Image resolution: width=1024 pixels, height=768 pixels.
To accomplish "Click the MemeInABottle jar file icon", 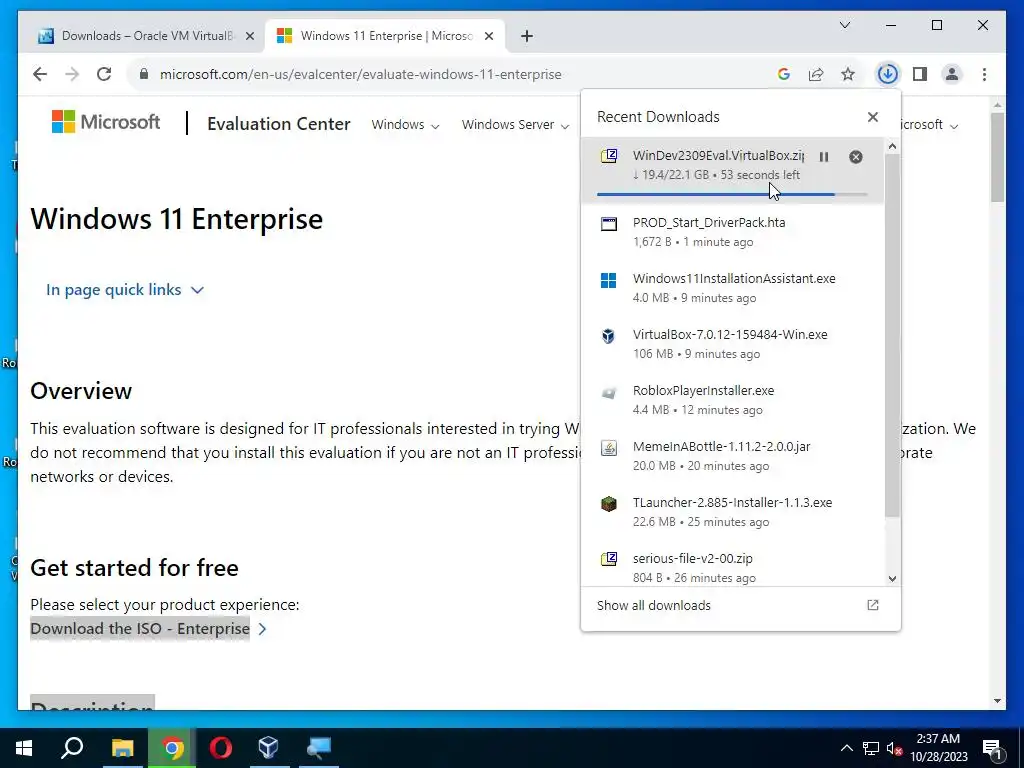I will 609,448.
